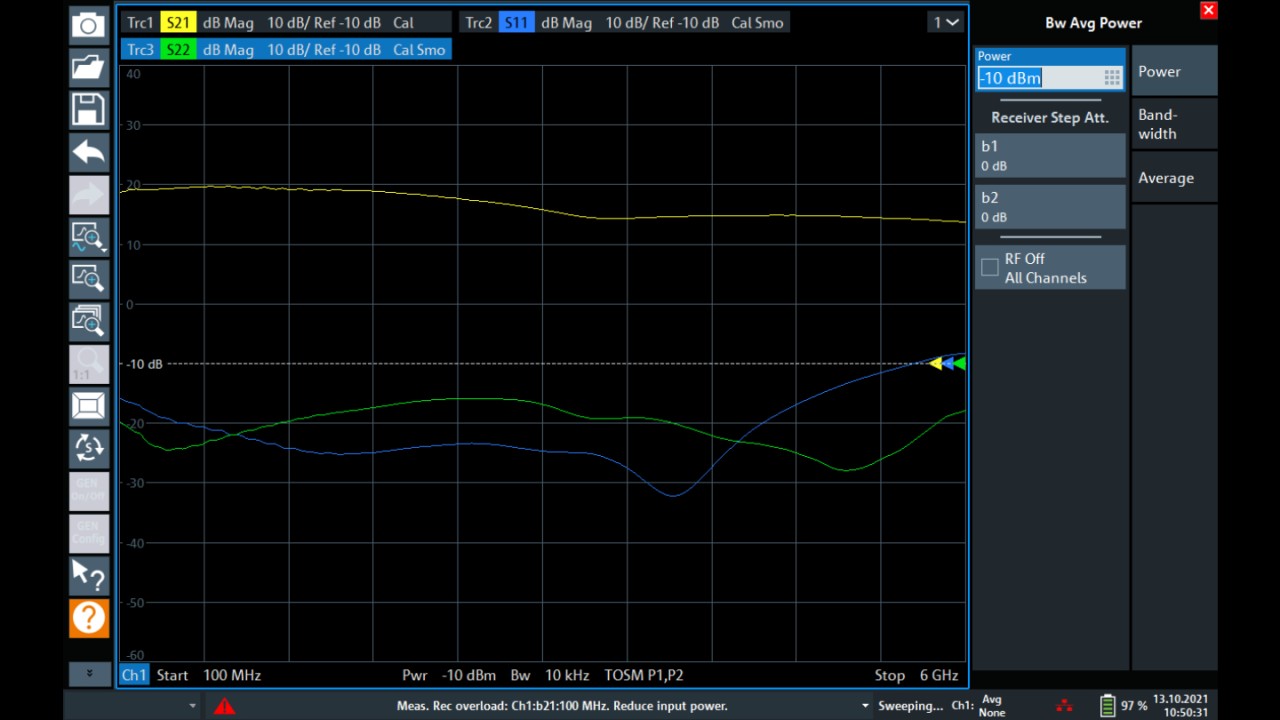Click Stop 6 GHz in channel bar

pos(916,675)
